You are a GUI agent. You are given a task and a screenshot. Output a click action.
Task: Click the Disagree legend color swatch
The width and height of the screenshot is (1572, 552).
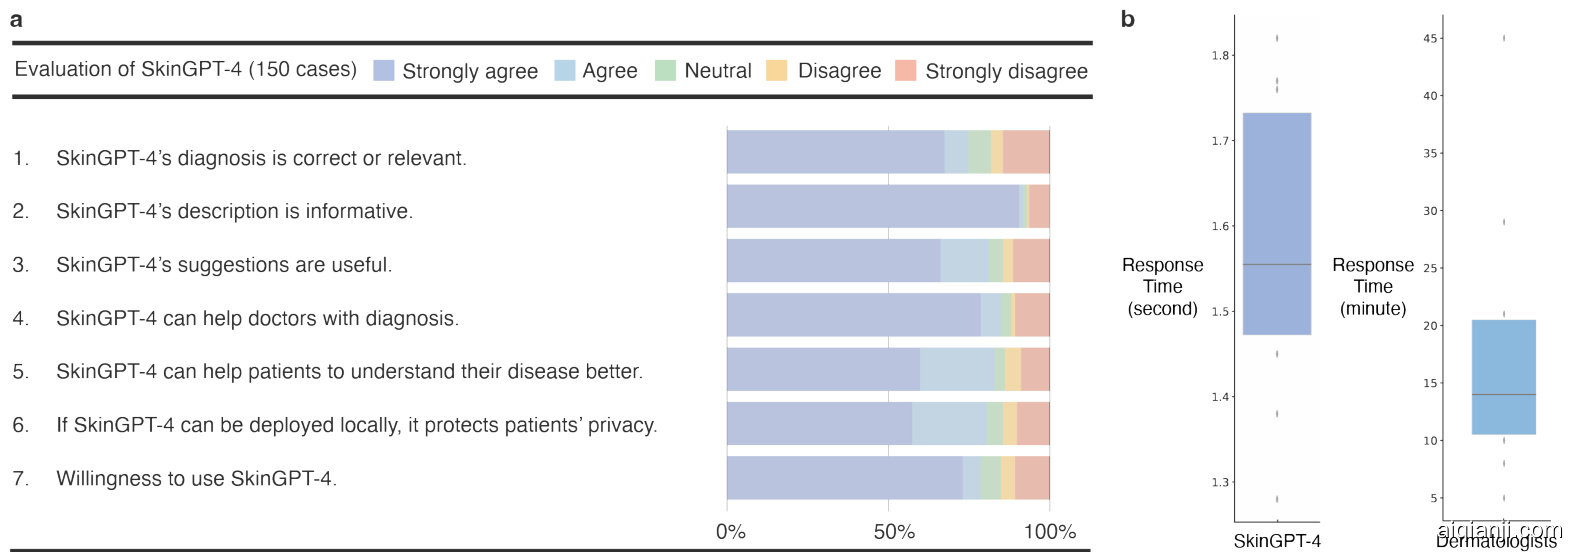pyautogui.click(x=777, y=70)
